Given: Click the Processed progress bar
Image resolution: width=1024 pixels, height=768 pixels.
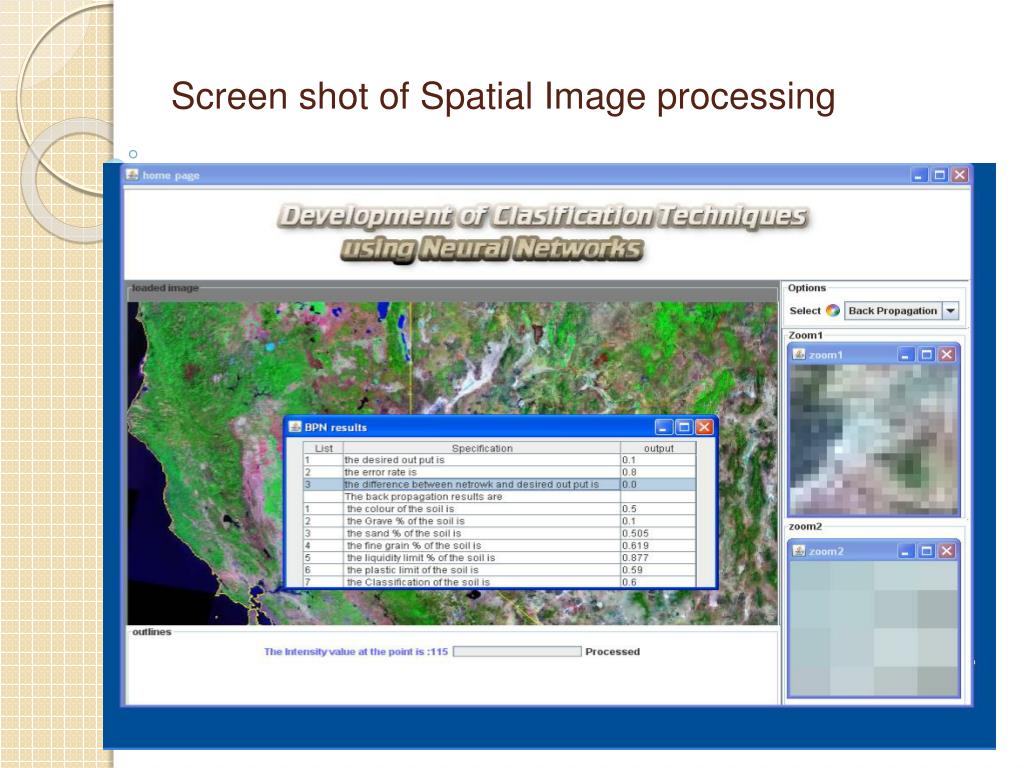Looking at the screenshot, I should (x=517, y=651).
